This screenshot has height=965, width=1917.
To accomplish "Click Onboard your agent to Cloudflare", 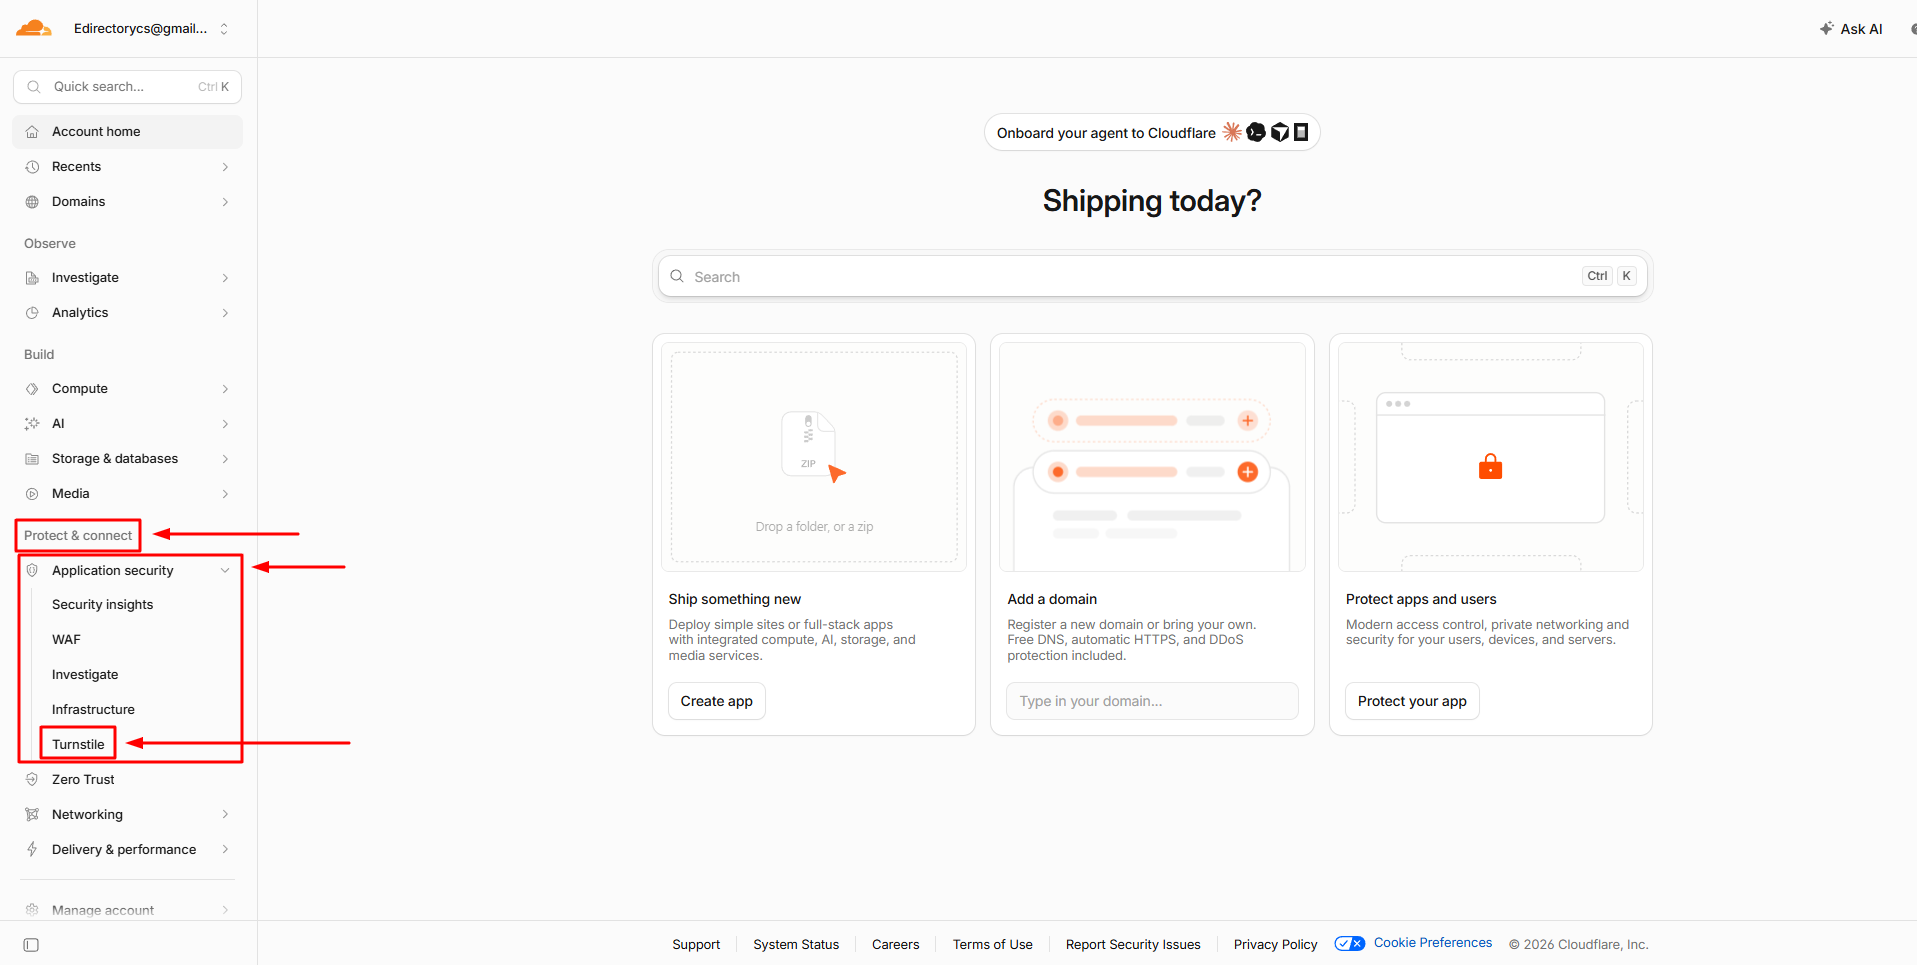I will (x=1152, y=133).
